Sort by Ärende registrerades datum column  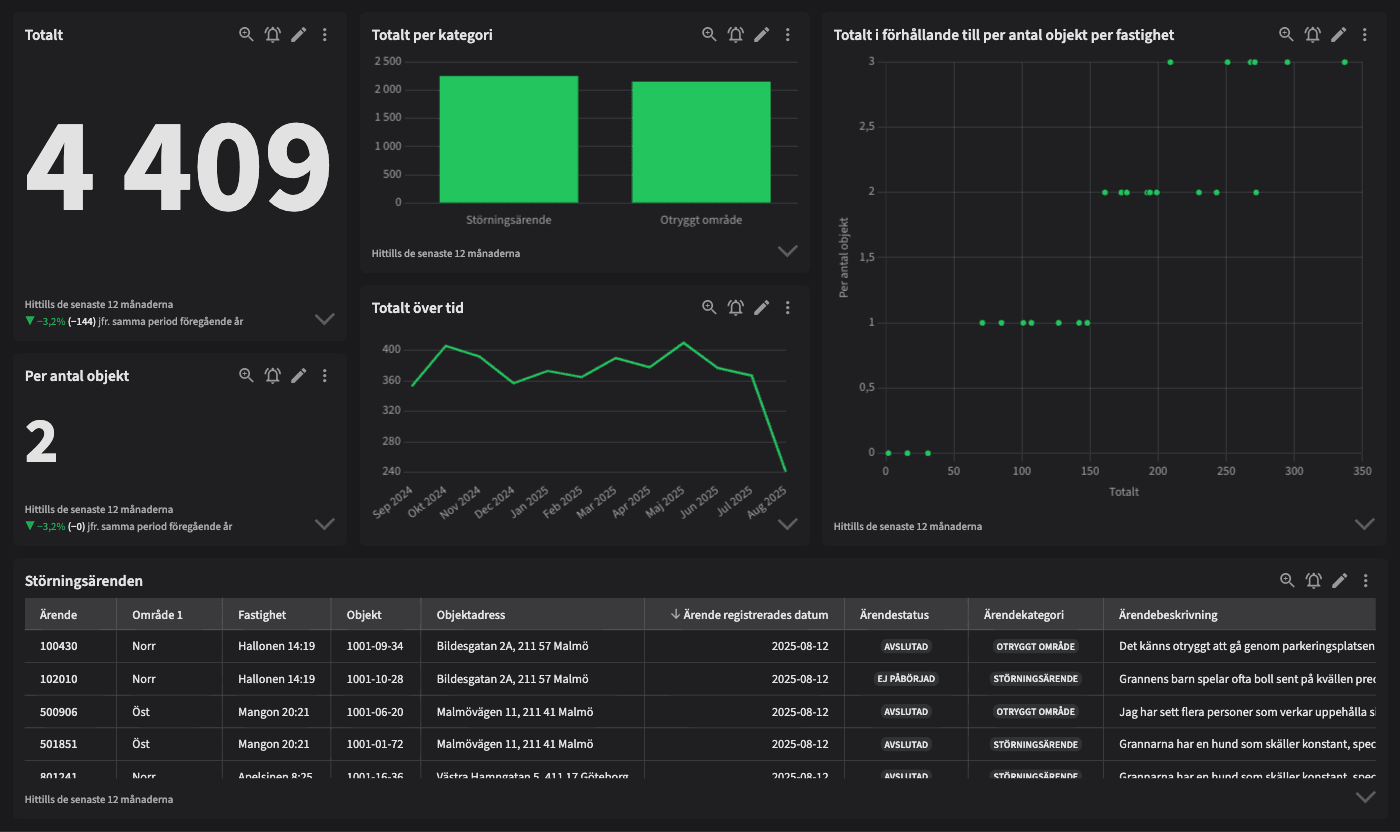[750, 614]
